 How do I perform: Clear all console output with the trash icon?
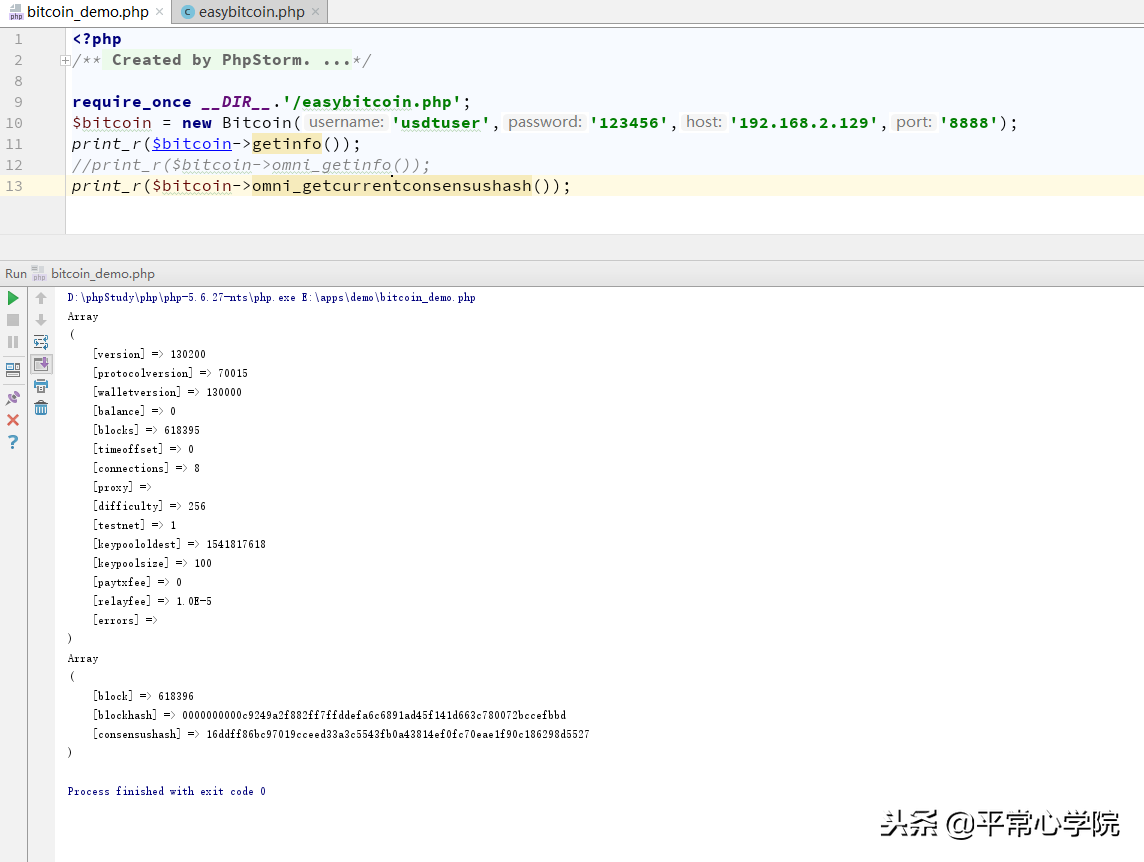coord(41,408)
